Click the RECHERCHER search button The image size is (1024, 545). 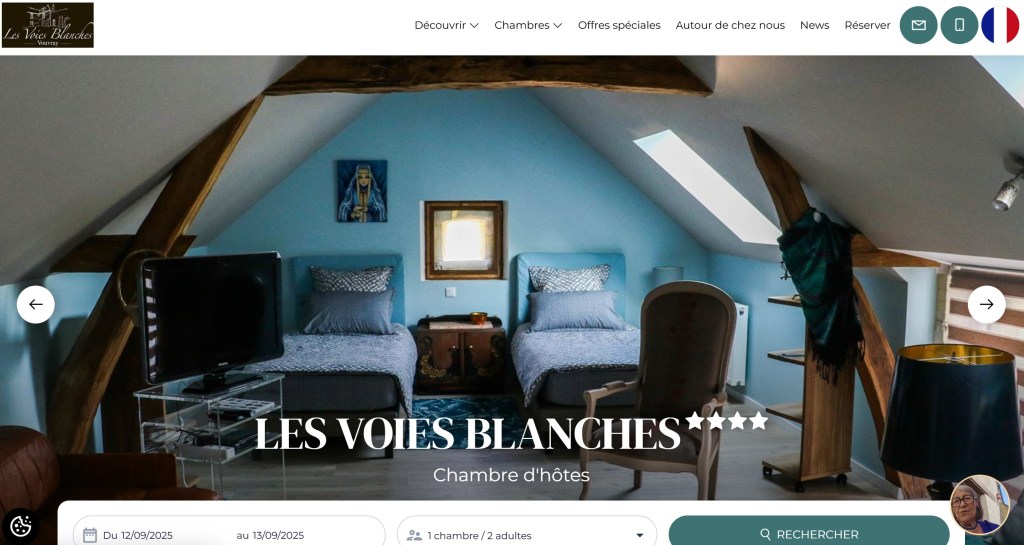808,533
